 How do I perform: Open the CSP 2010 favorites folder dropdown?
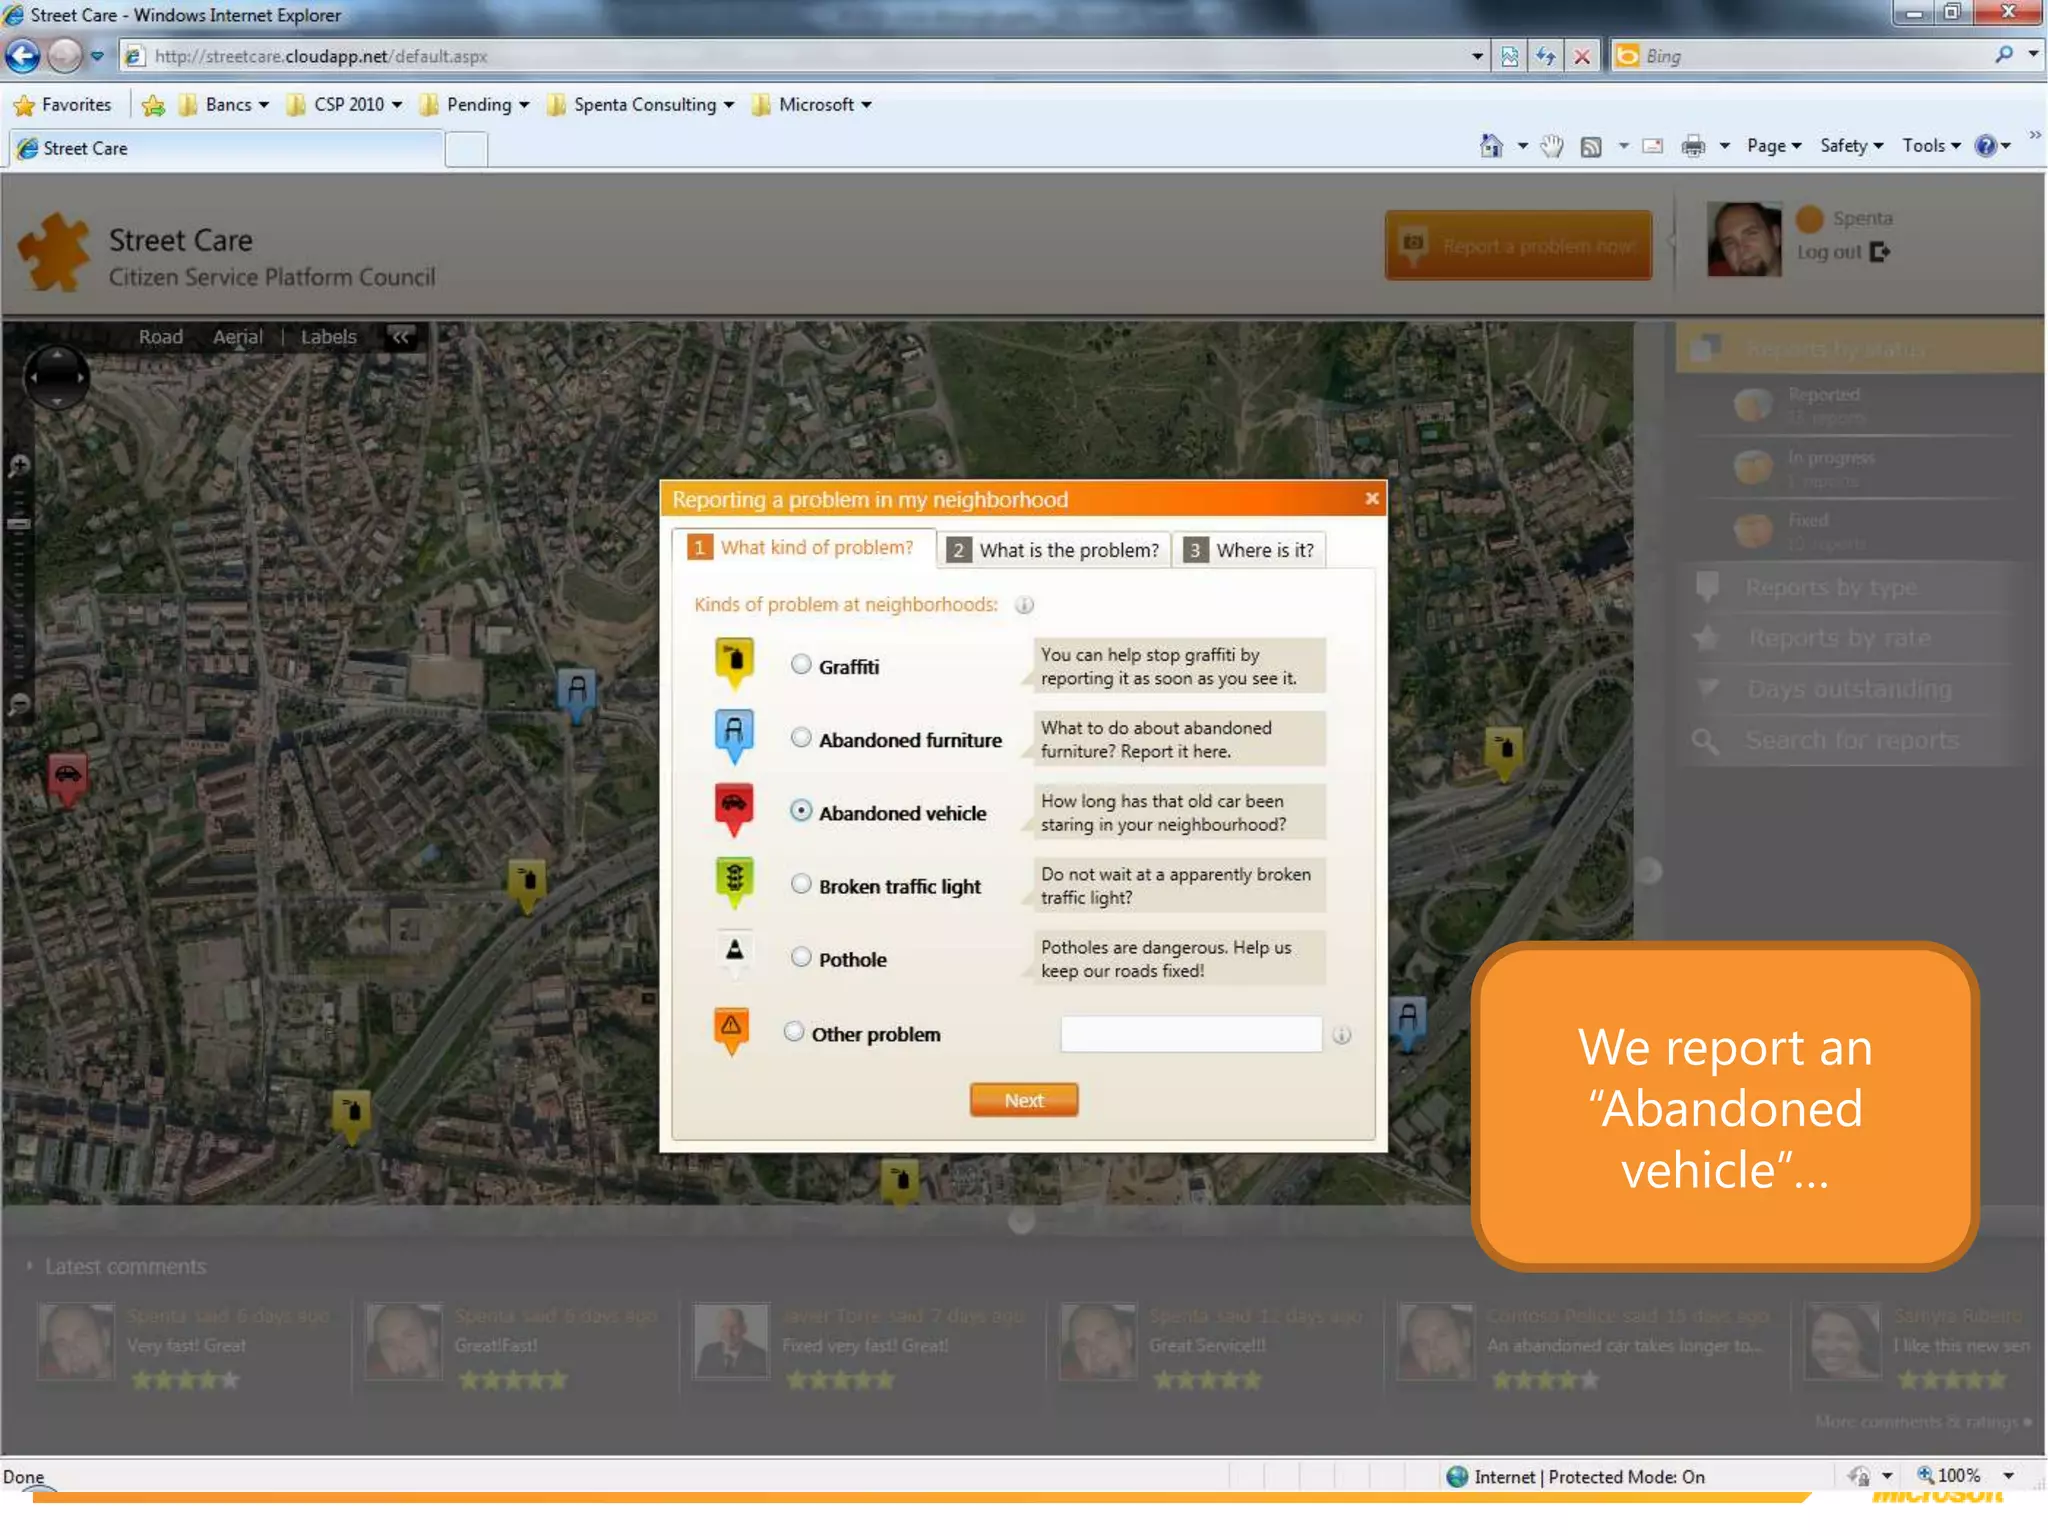point(344,105)
